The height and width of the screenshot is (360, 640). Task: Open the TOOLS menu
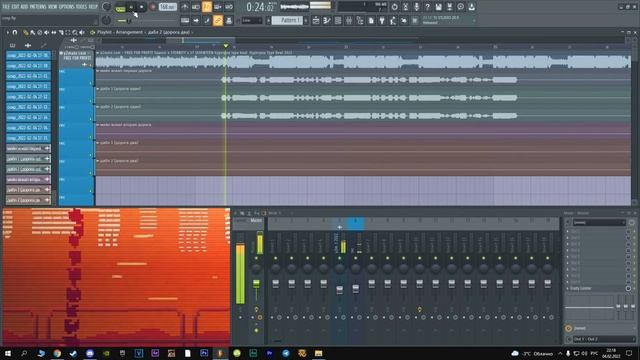81,7
